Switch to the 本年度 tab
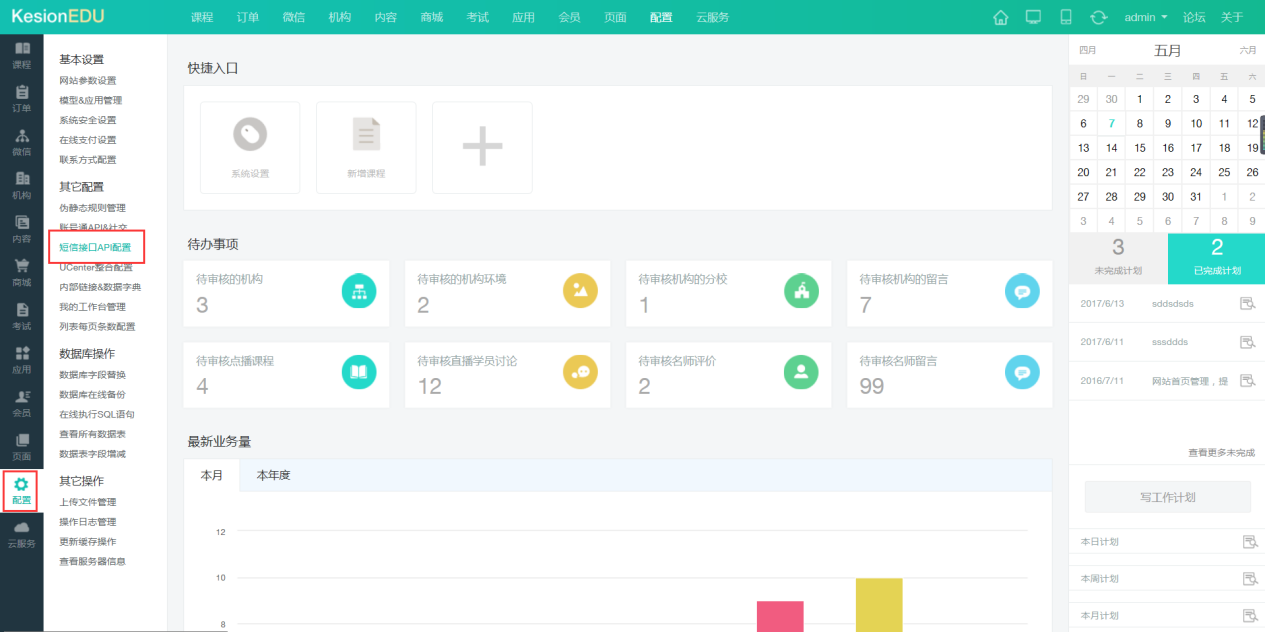Screen dimensions: 1265x632 [x=273, y=476]
